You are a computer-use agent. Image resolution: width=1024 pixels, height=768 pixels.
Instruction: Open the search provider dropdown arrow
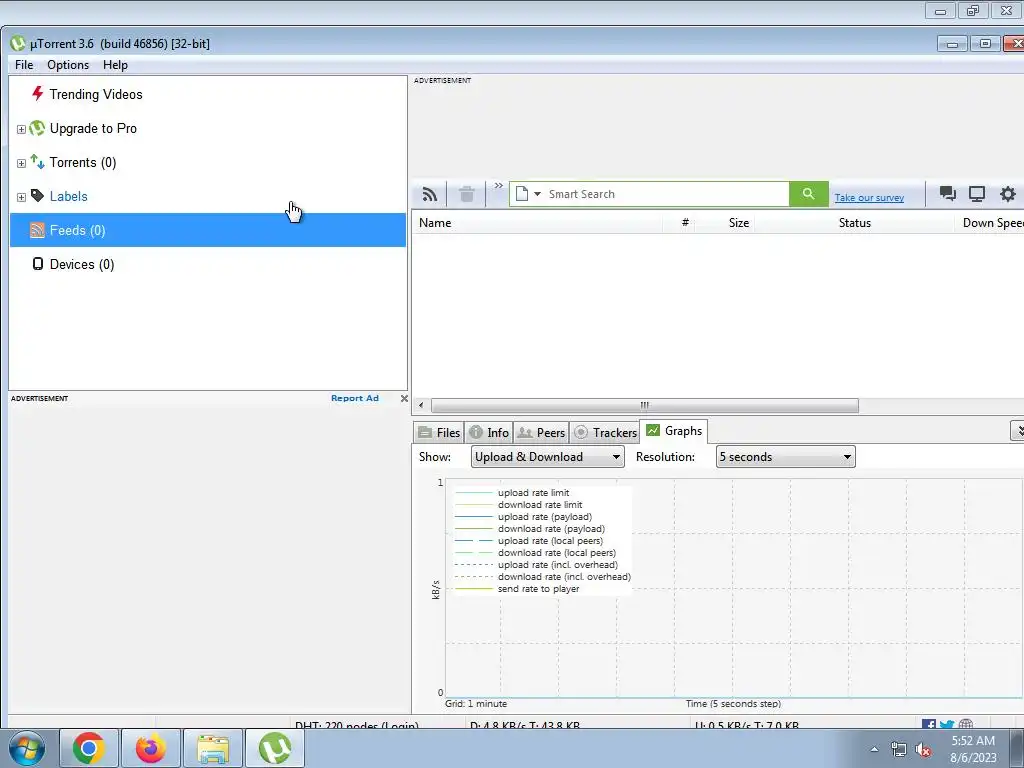click(x=537, y=194)
